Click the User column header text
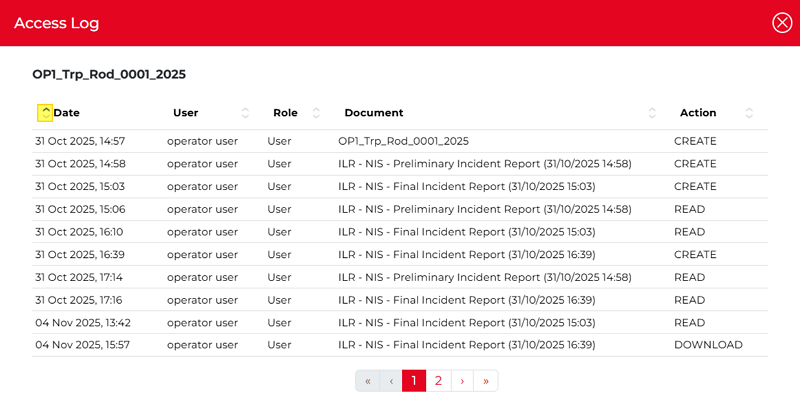800x402 pixels. click(186, 113)
